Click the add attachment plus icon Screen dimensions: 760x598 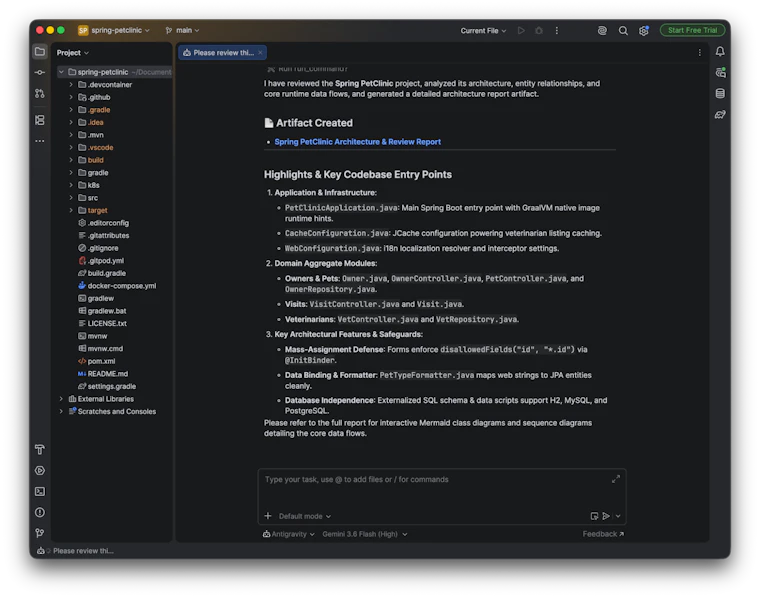(268, 516)
